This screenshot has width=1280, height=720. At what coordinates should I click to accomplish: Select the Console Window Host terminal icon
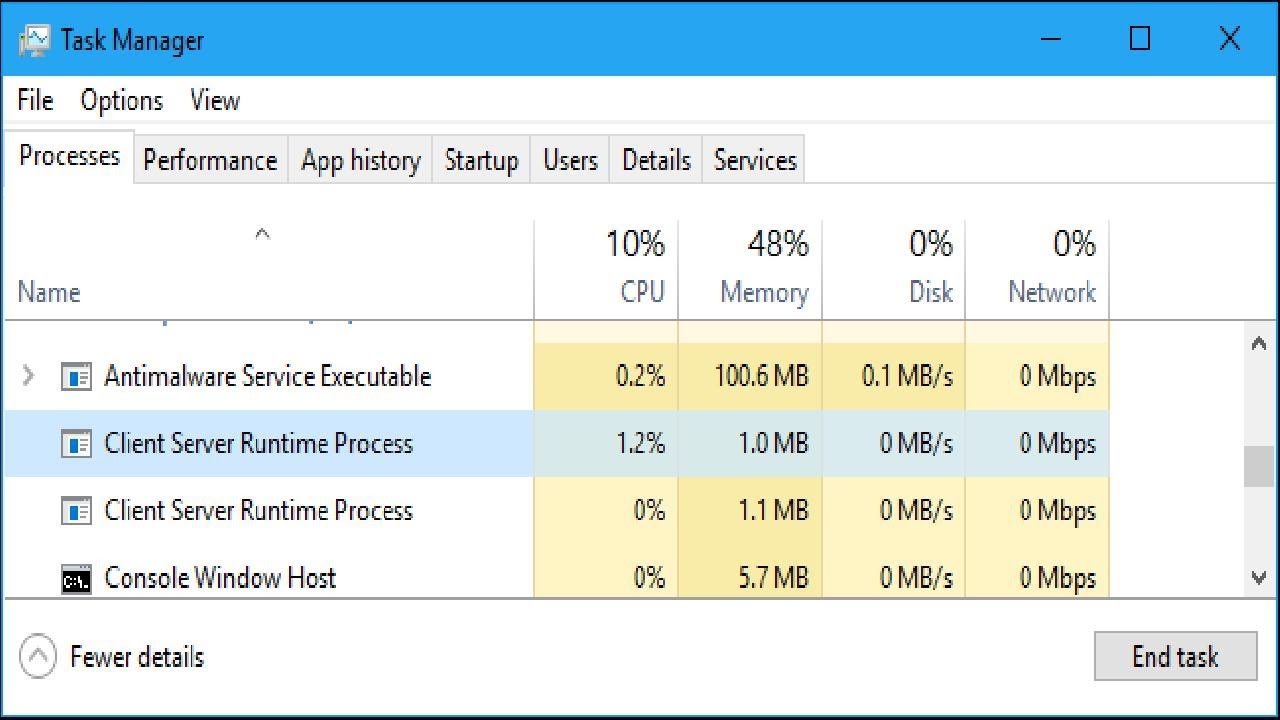coord(78,577)
